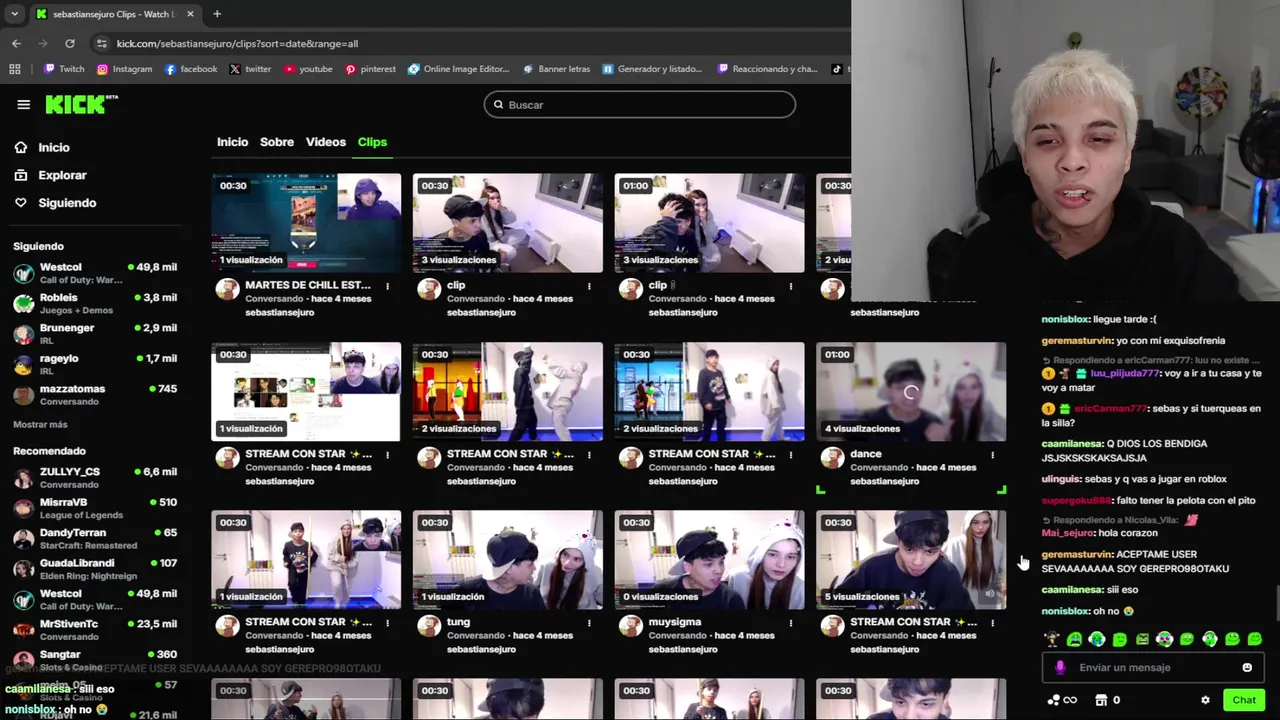Switch to the Videos tab
1280x720 pixels.
(326, 142)
